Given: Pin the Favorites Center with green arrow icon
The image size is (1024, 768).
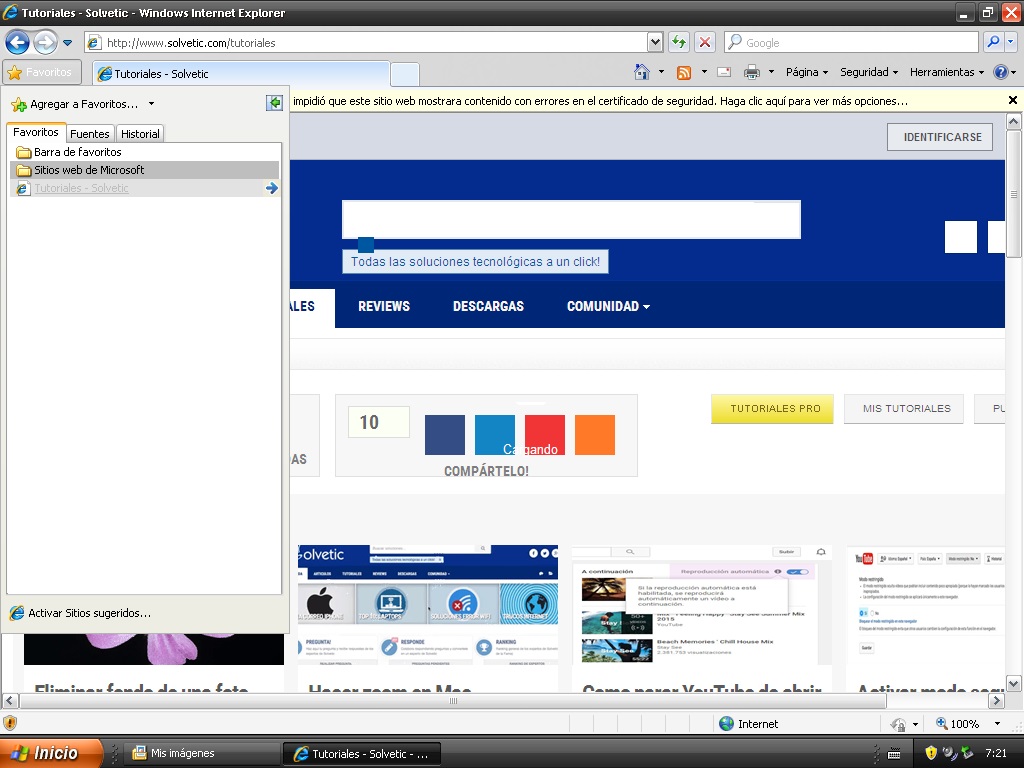Looking at the screenshot, I should point(274,103).
